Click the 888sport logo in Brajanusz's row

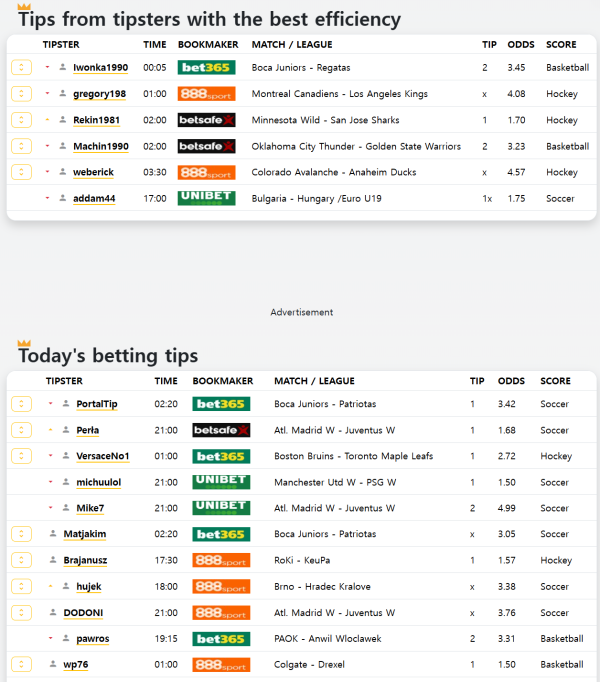(221, 560)
